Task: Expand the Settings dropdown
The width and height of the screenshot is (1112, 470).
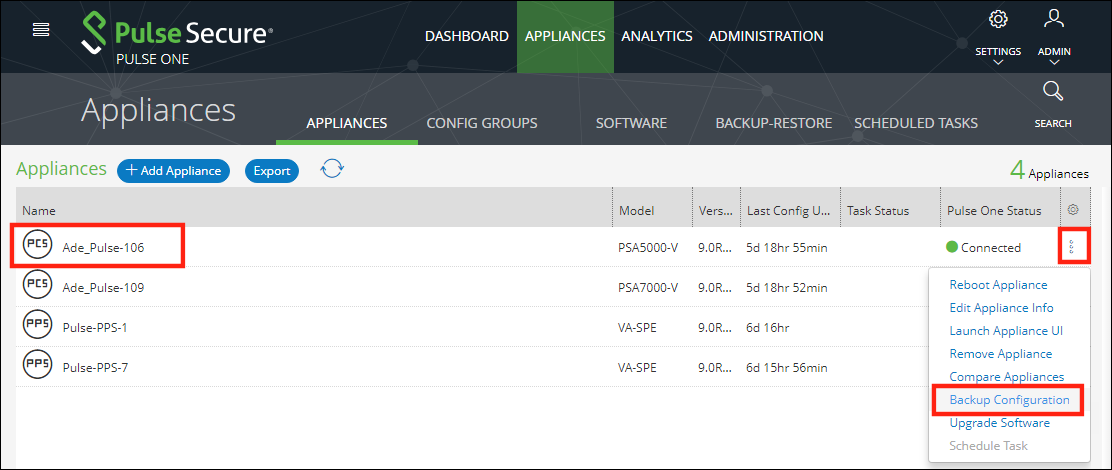Action: point(997,33)
